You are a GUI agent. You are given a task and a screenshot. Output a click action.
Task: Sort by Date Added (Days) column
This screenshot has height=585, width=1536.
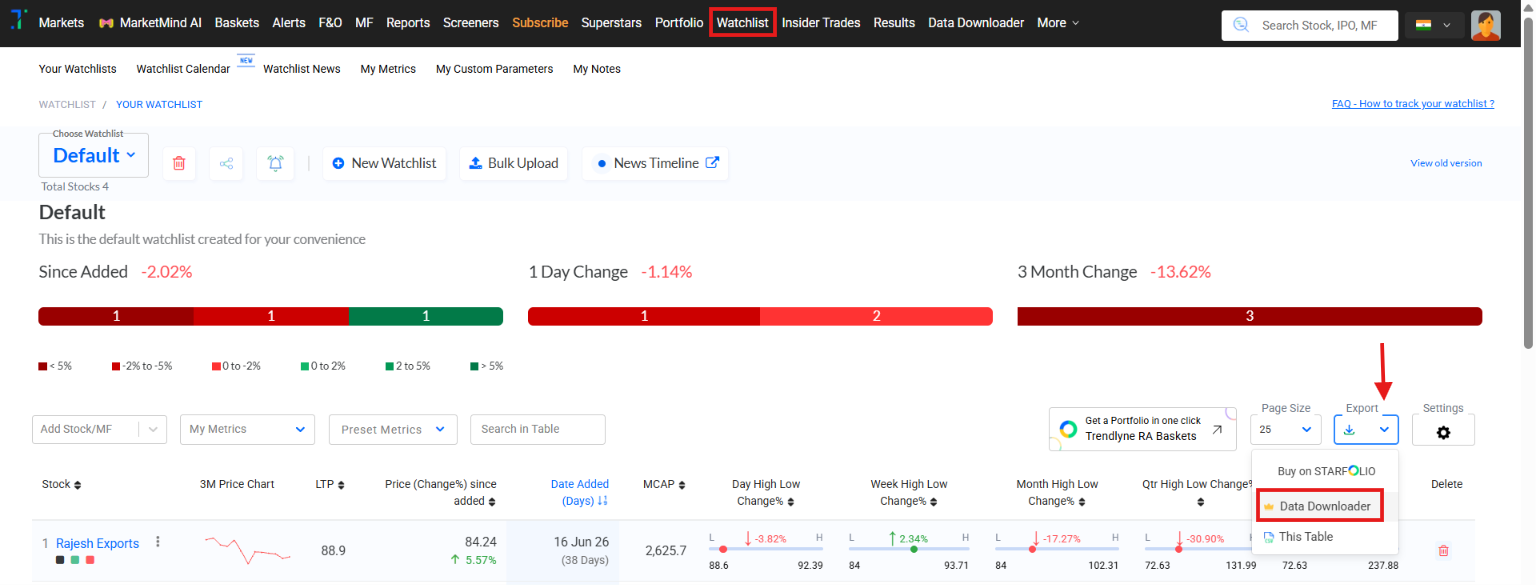580,492
